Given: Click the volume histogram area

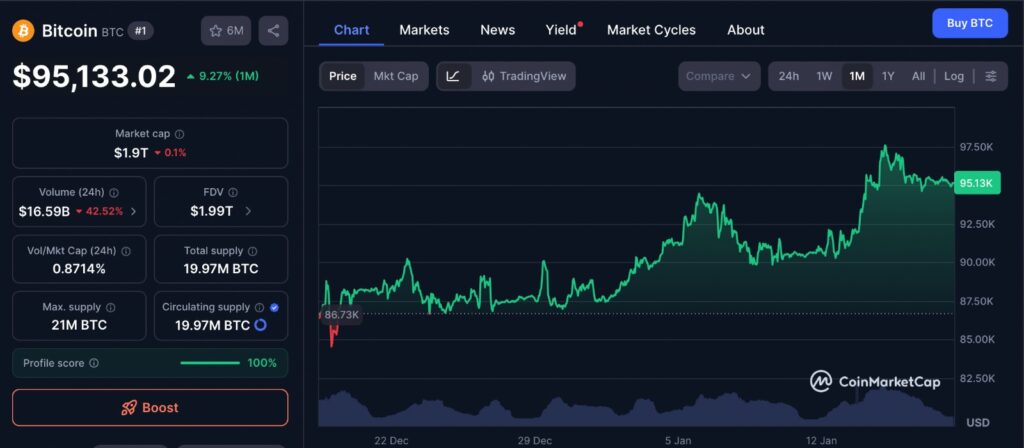Looking at the screenshot, I should (x=636, y=409).
